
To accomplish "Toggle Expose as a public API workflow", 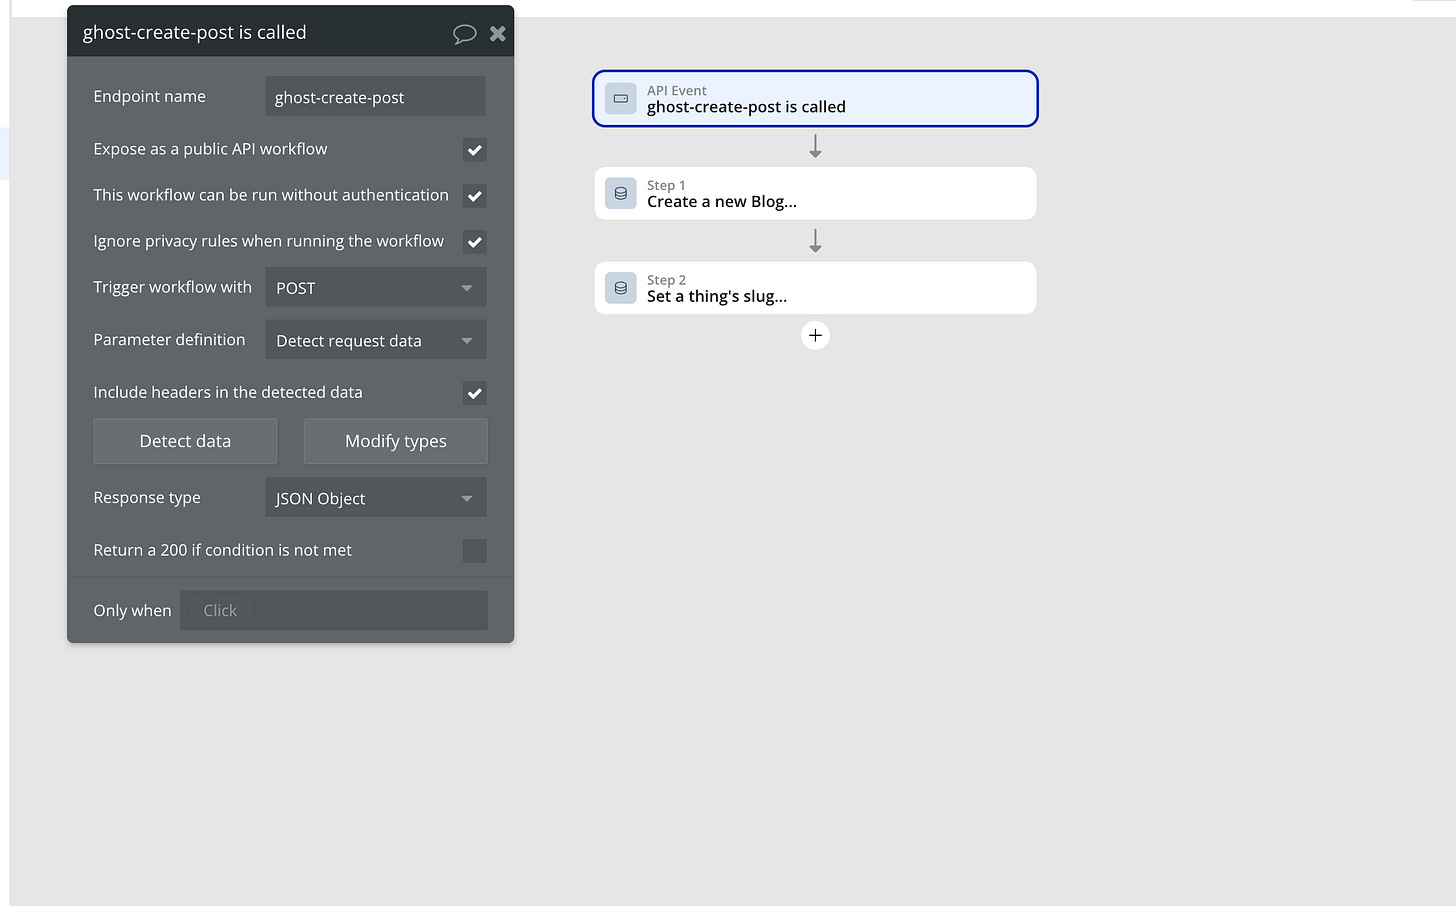I will 475,150.
